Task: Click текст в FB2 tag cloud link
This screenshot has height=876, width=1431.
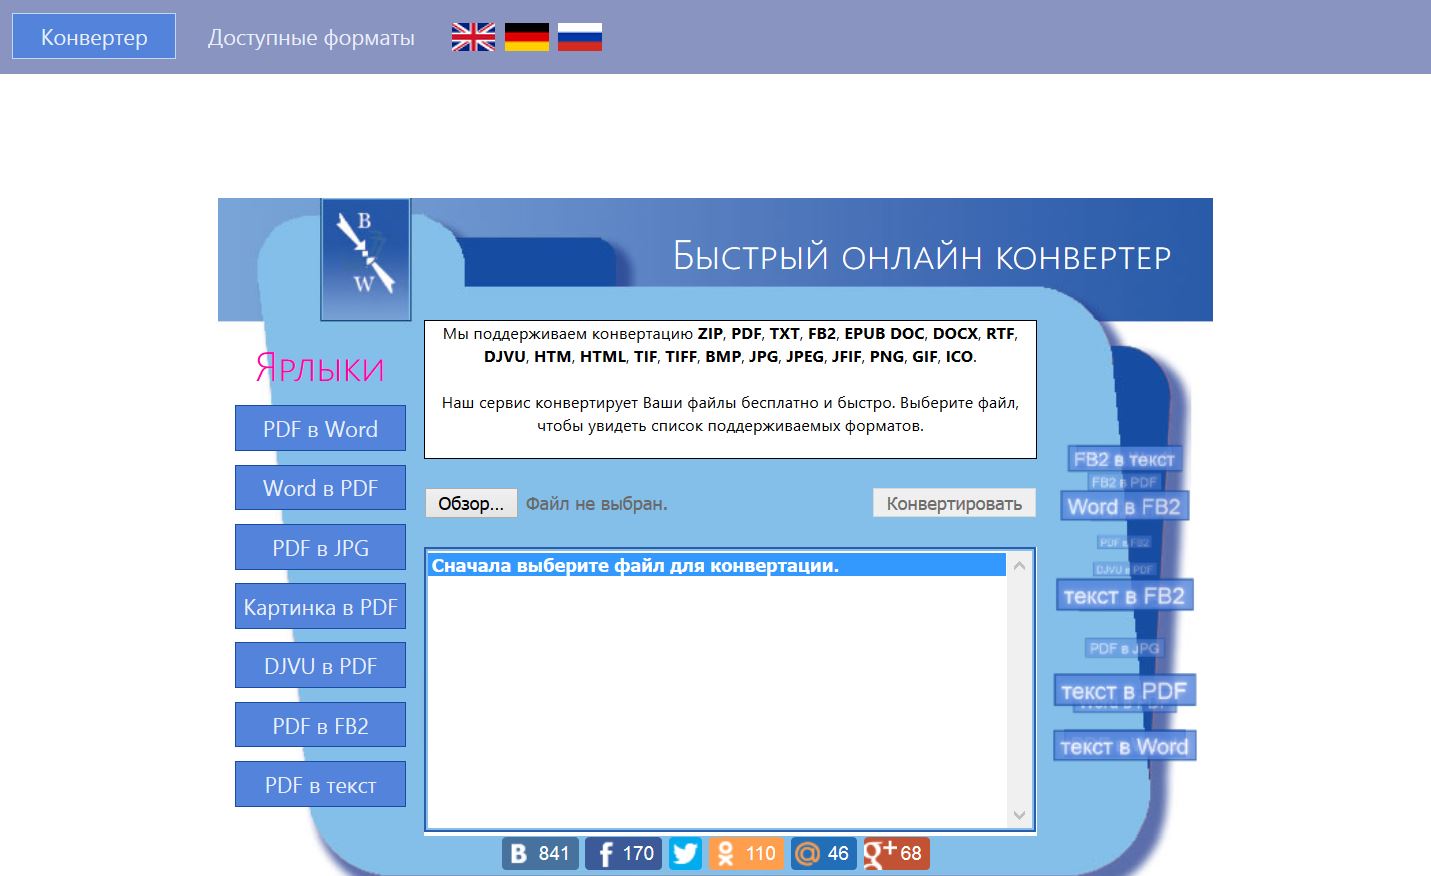Action: 1124,596
